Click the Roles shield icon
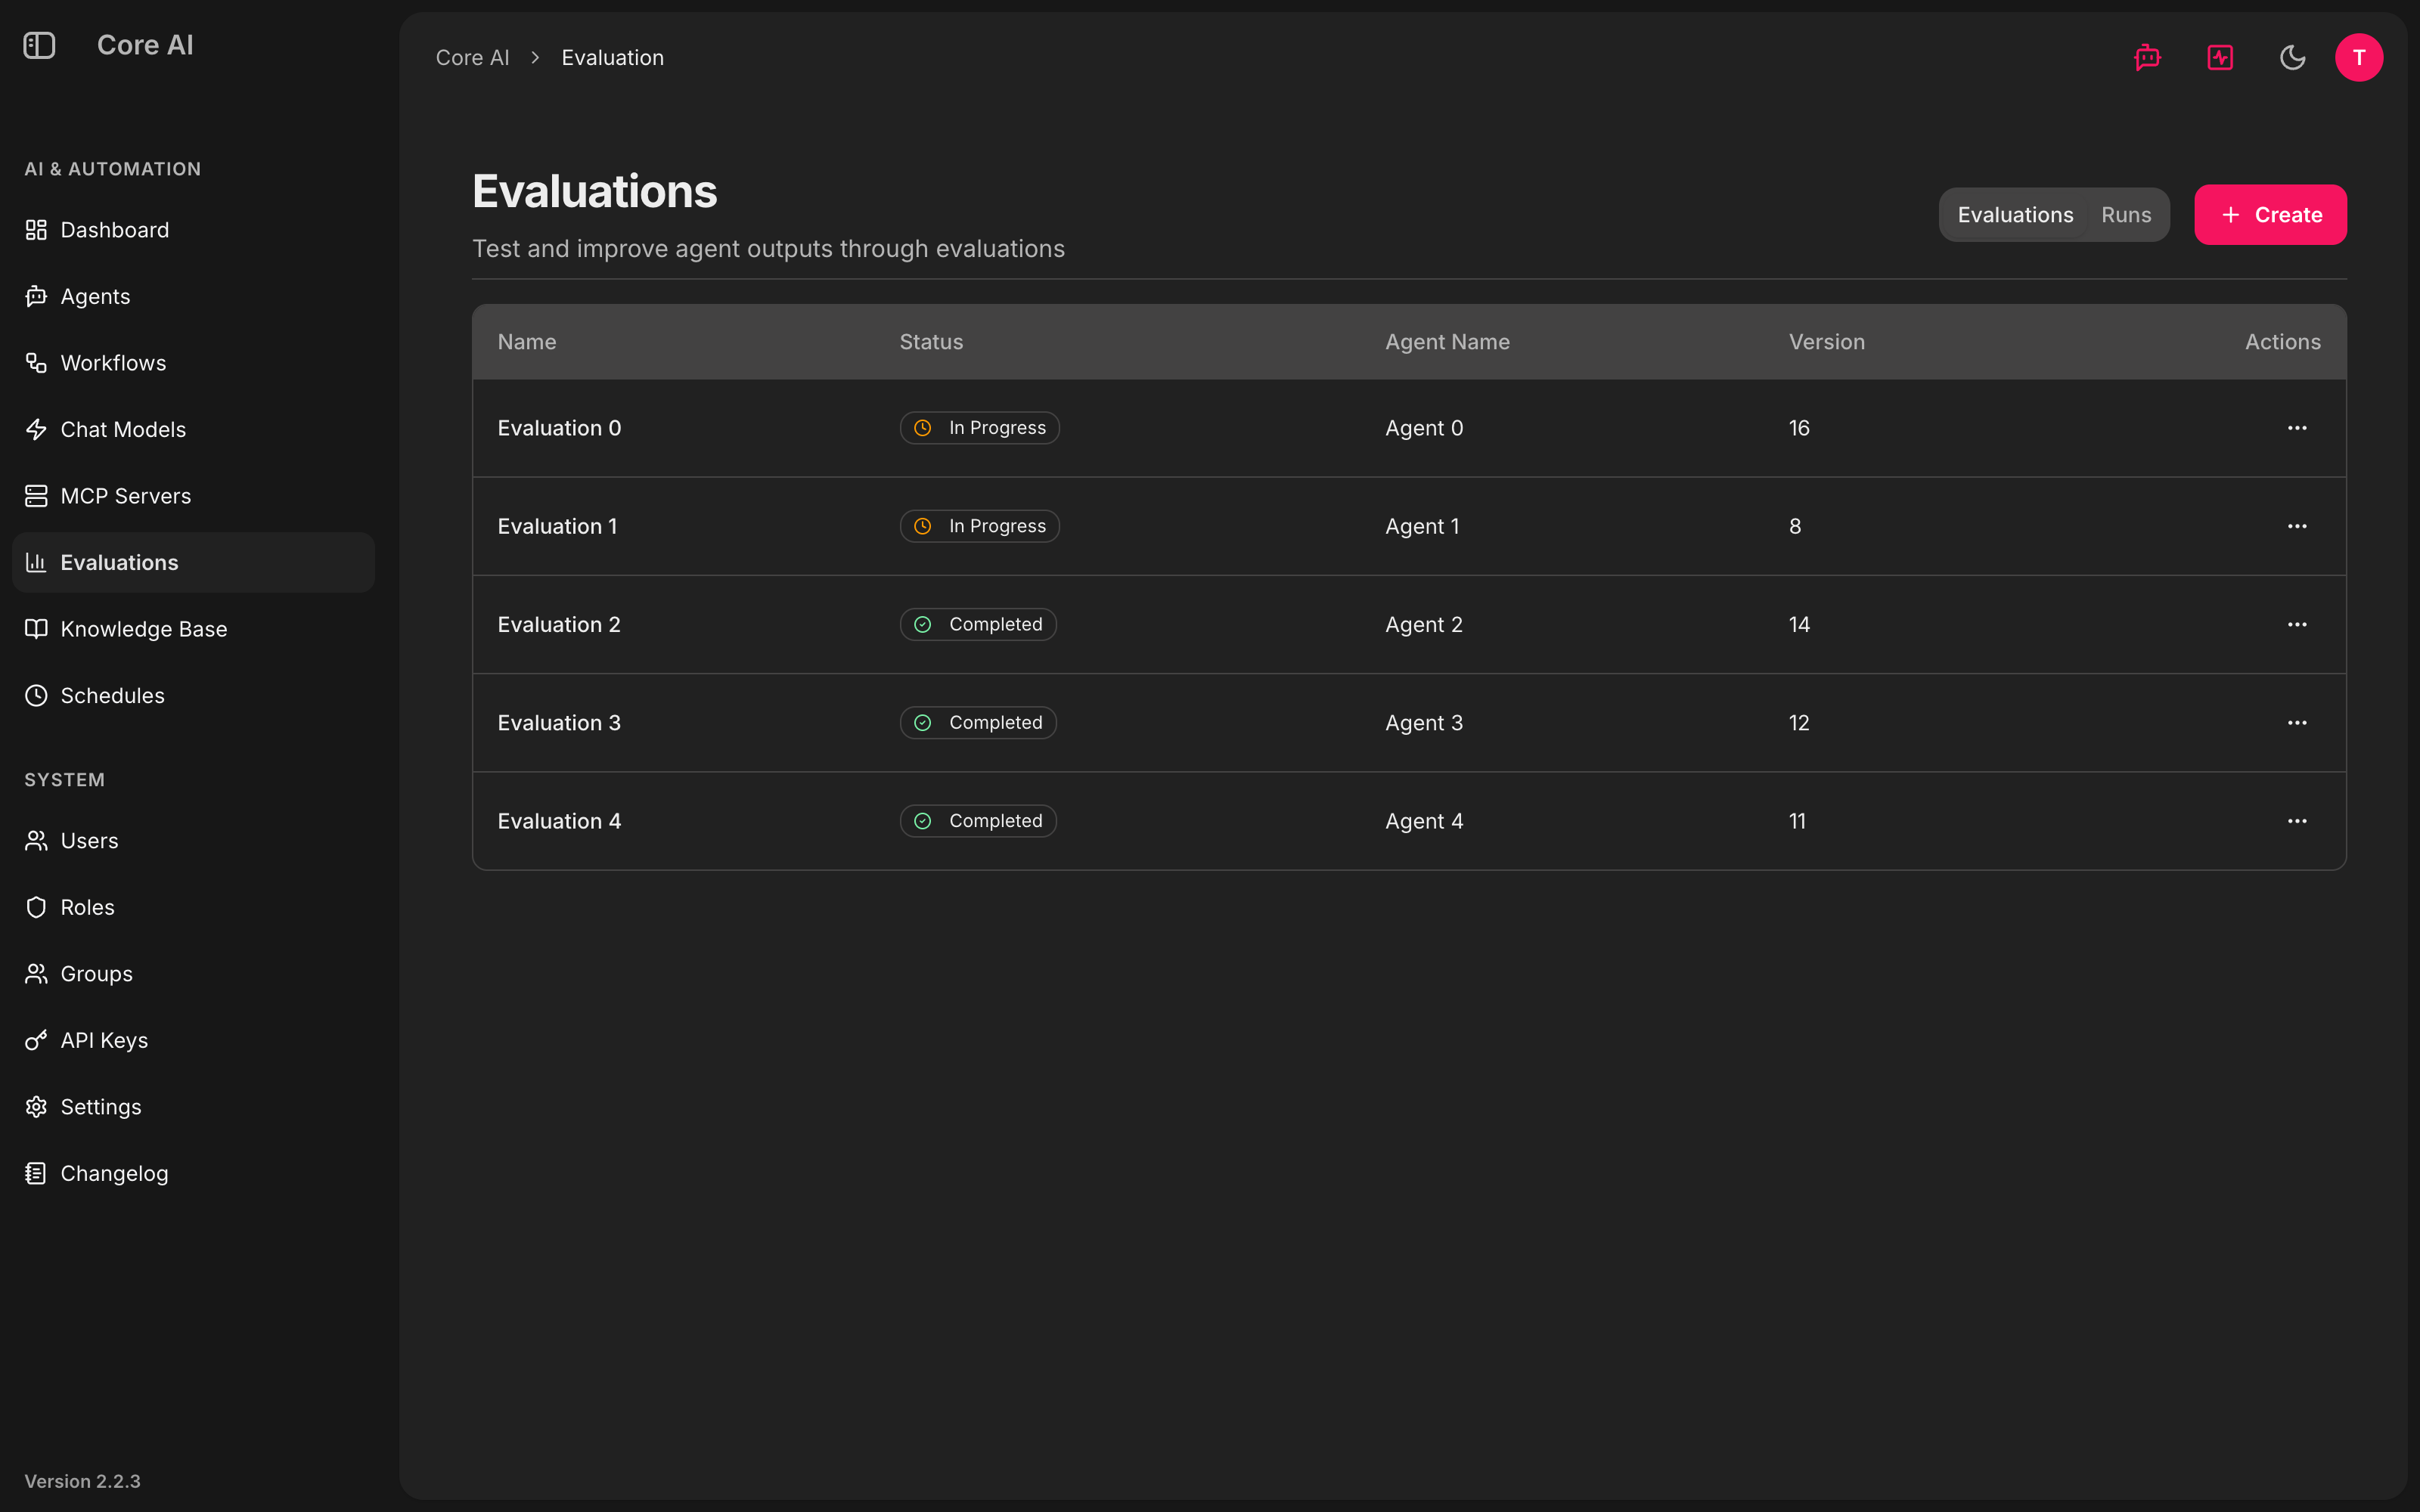 coord(36,907)
